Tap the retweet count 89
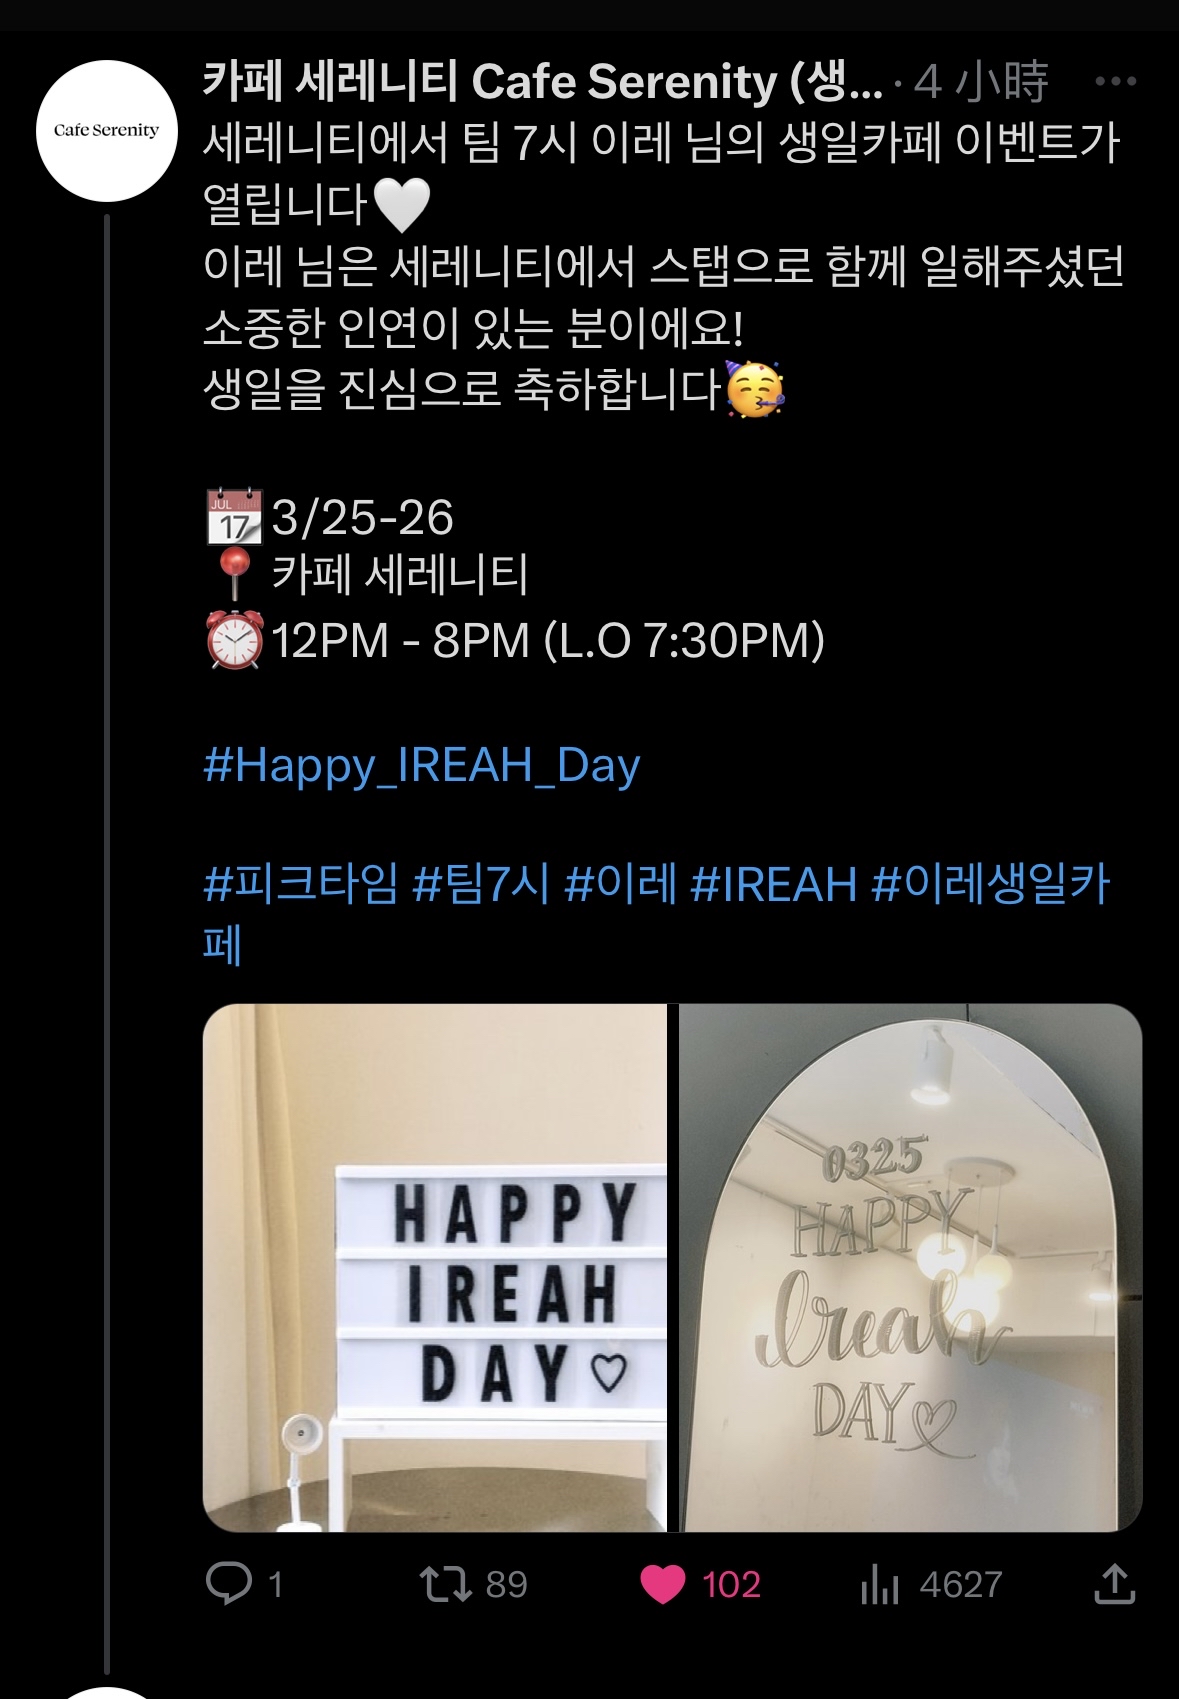Screen dimensions: 1179x1699 506,1584
